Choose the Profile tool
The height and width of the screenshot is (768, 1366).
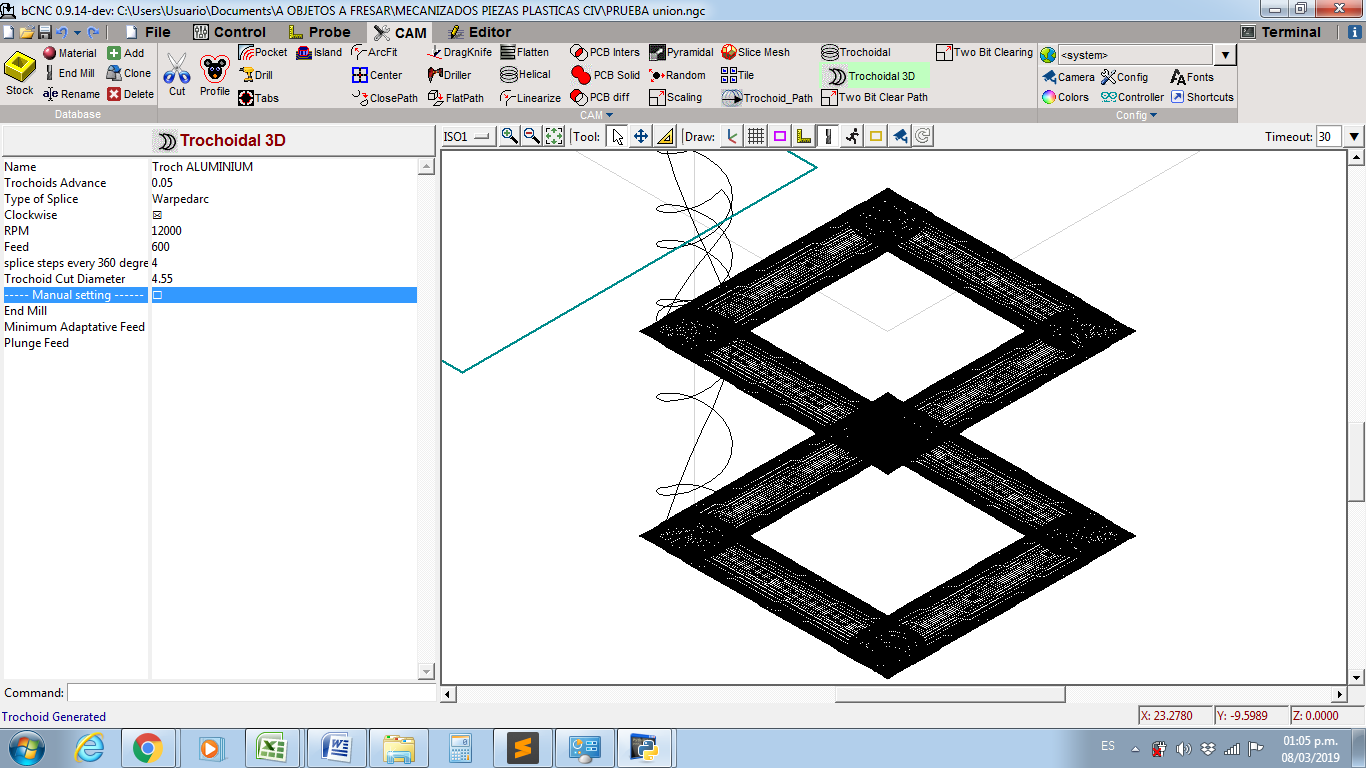point(215,75)
